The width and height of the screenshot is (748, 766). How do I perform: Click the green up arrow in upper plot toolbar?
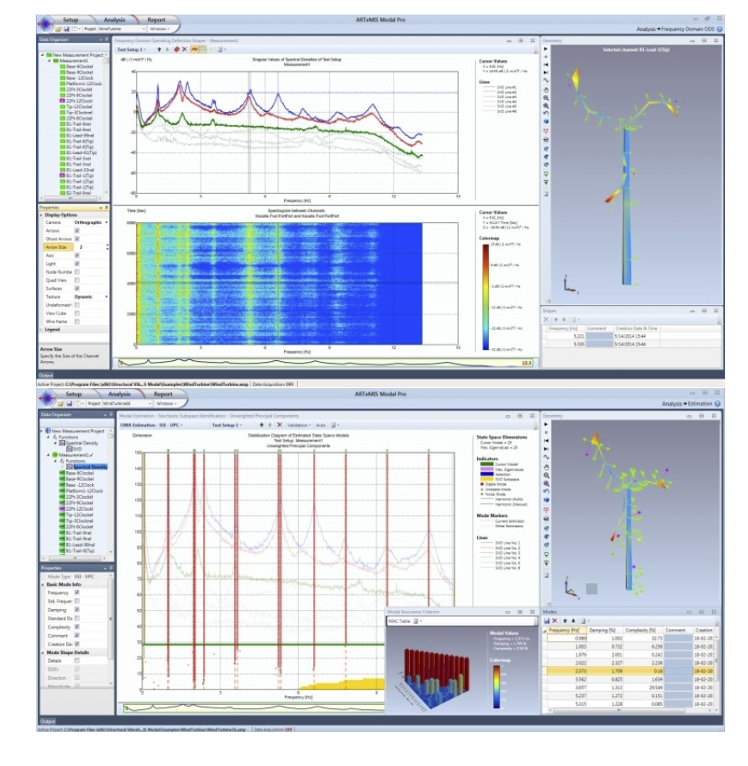click(x=160, y=48)
